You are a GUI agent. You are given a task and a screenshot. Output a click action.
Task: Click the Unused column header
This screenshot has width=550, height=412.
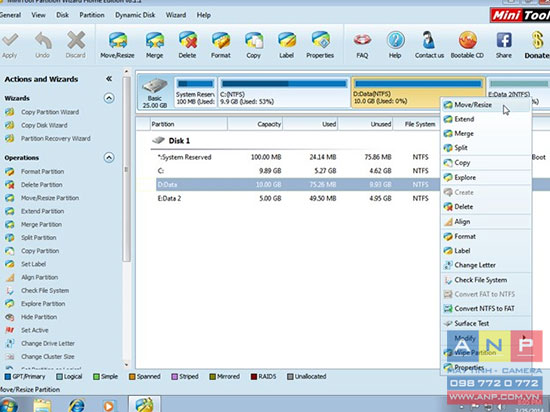(x=365, y=124)
